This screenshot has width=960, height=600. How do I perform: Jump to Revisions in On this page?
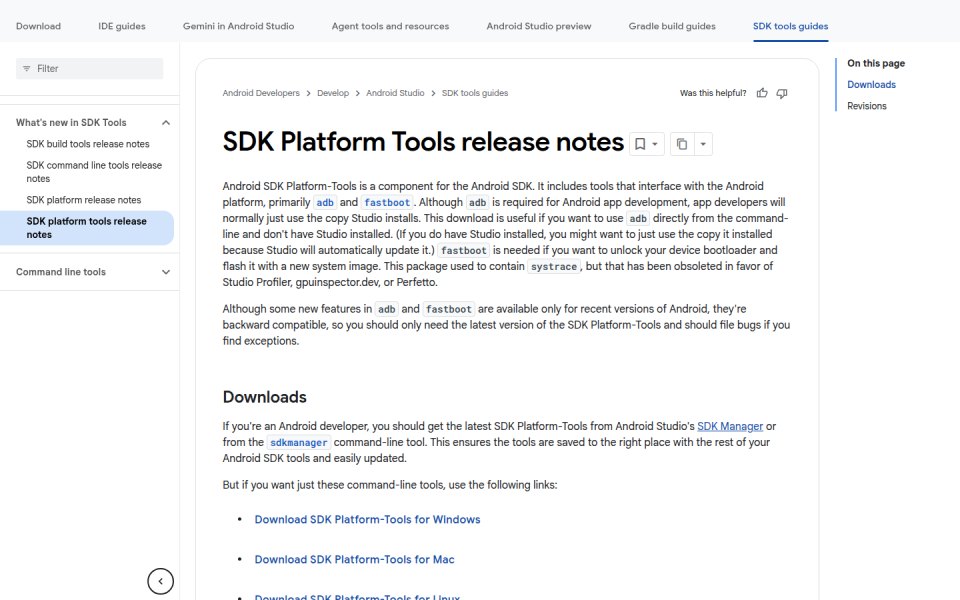(x=866, y=106)
